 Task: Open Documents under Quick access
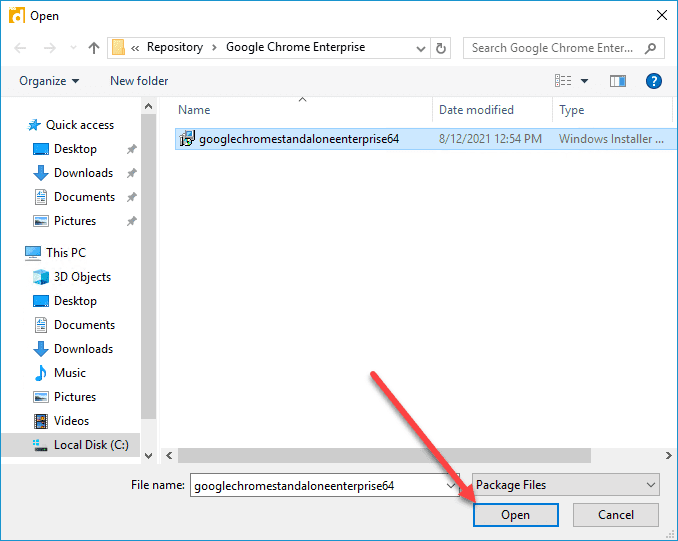74,197
